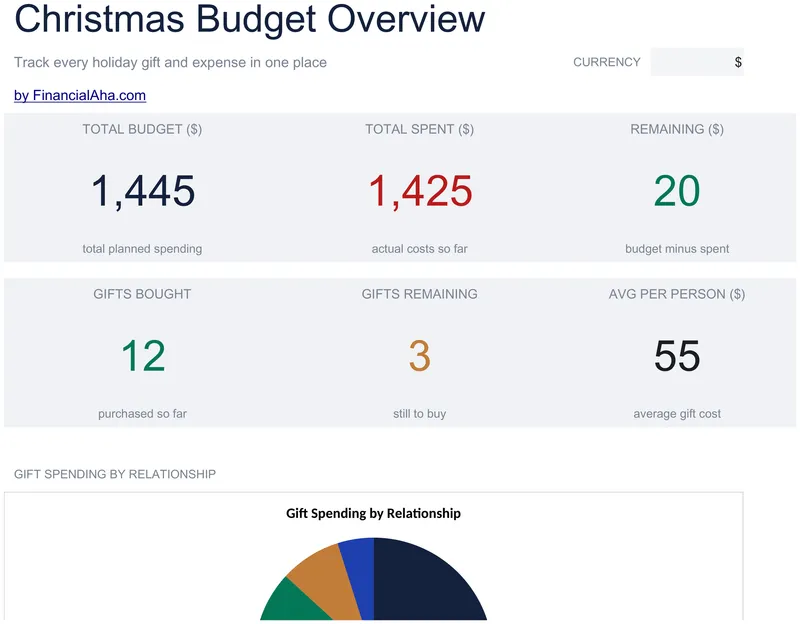This screenshot has height=624, width=800.
Task: Open the by FinancialAha.com link
Action: click(80, 95)
